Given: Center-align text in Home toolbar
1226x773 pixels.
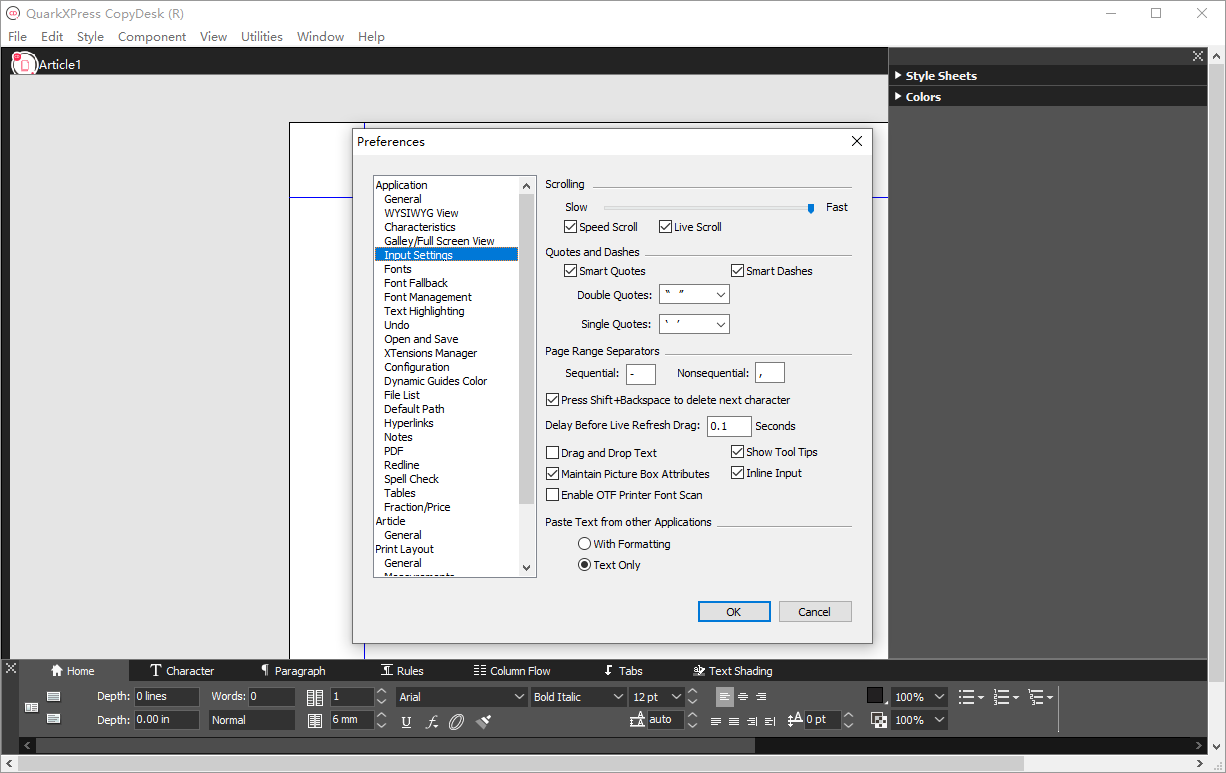Looking at the screenshot, I should [x=742, y=696].
